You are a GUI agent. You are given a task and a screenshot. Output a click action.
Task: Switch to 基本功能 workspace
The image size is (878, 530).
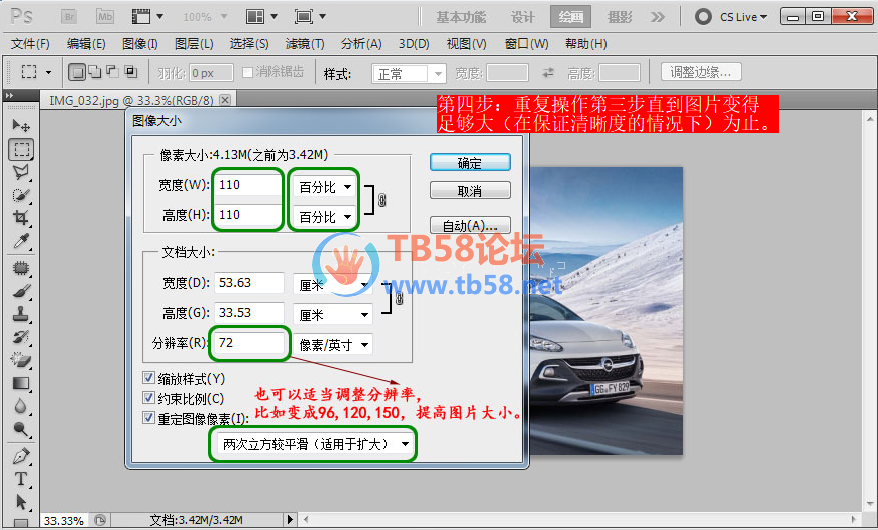[x=461, y=17]
